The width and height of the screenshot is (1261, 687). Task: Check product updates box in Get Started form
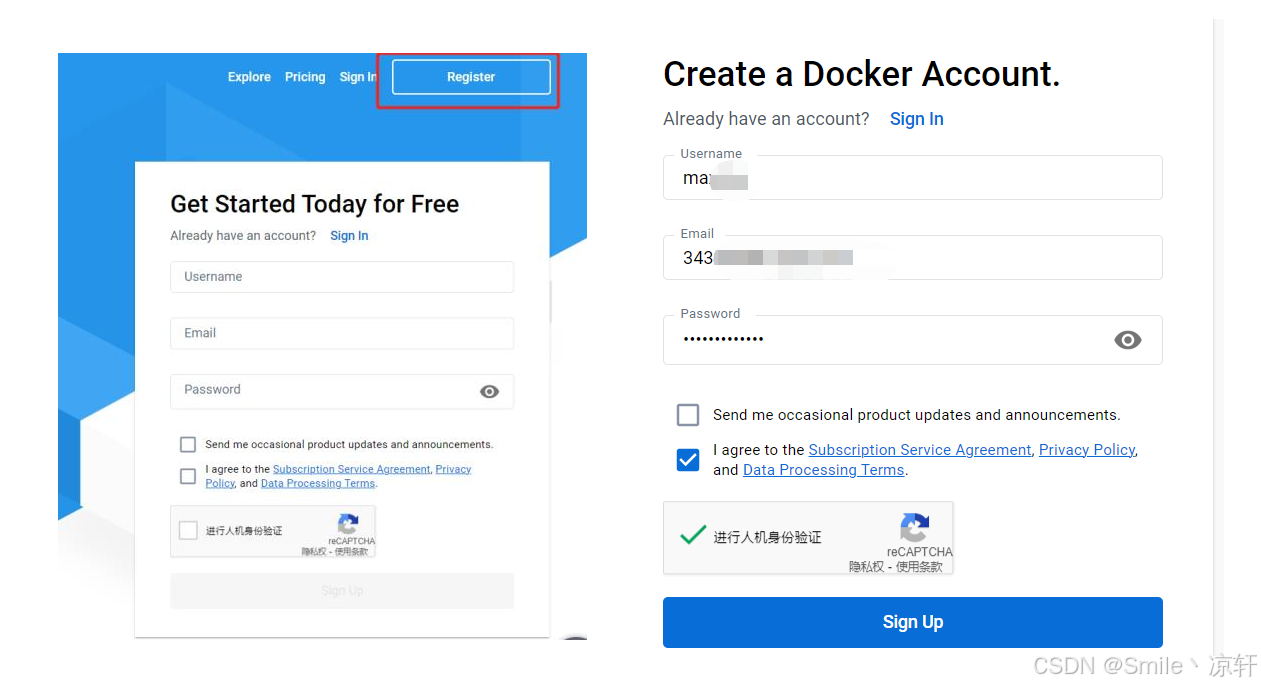coord(188,445)
